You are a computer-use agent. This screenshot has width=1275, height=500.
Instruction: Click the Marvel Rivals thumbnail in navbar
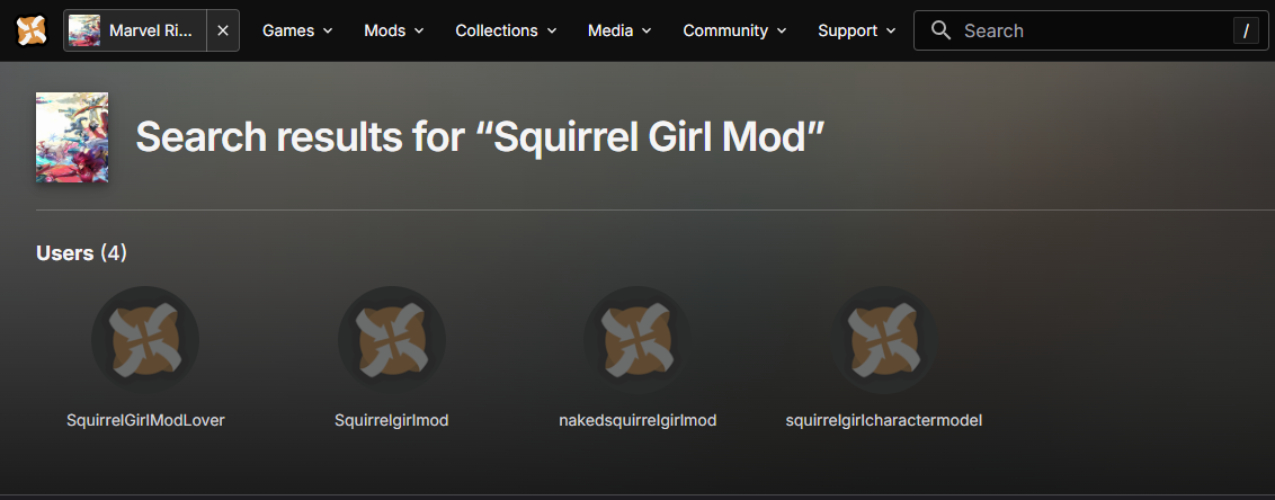pyautogui.click(x=84, y=31)
